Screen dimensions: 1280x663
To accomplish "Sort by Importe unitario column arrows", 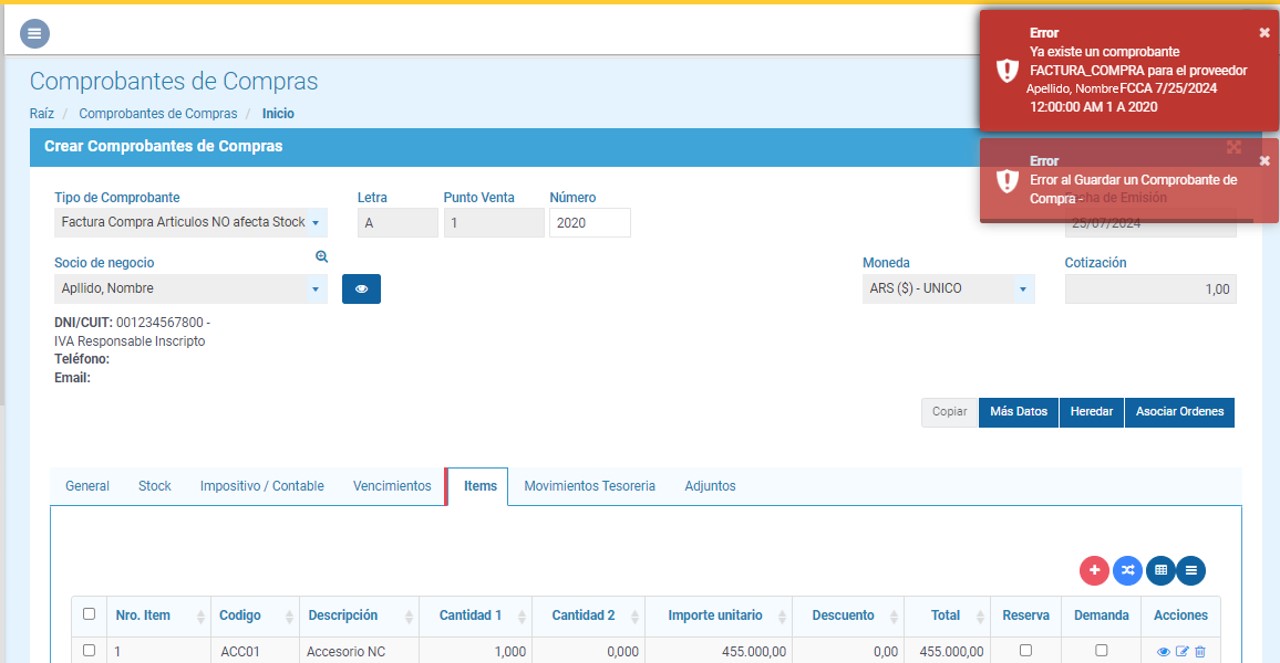I will point(781,616).
